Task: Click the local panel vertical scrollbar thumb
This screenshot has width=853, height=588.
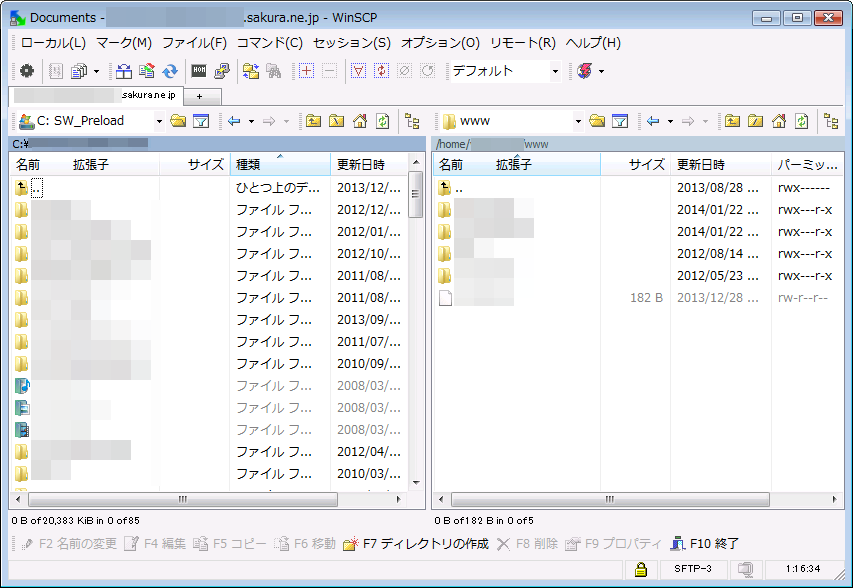Action: point(415,194)
